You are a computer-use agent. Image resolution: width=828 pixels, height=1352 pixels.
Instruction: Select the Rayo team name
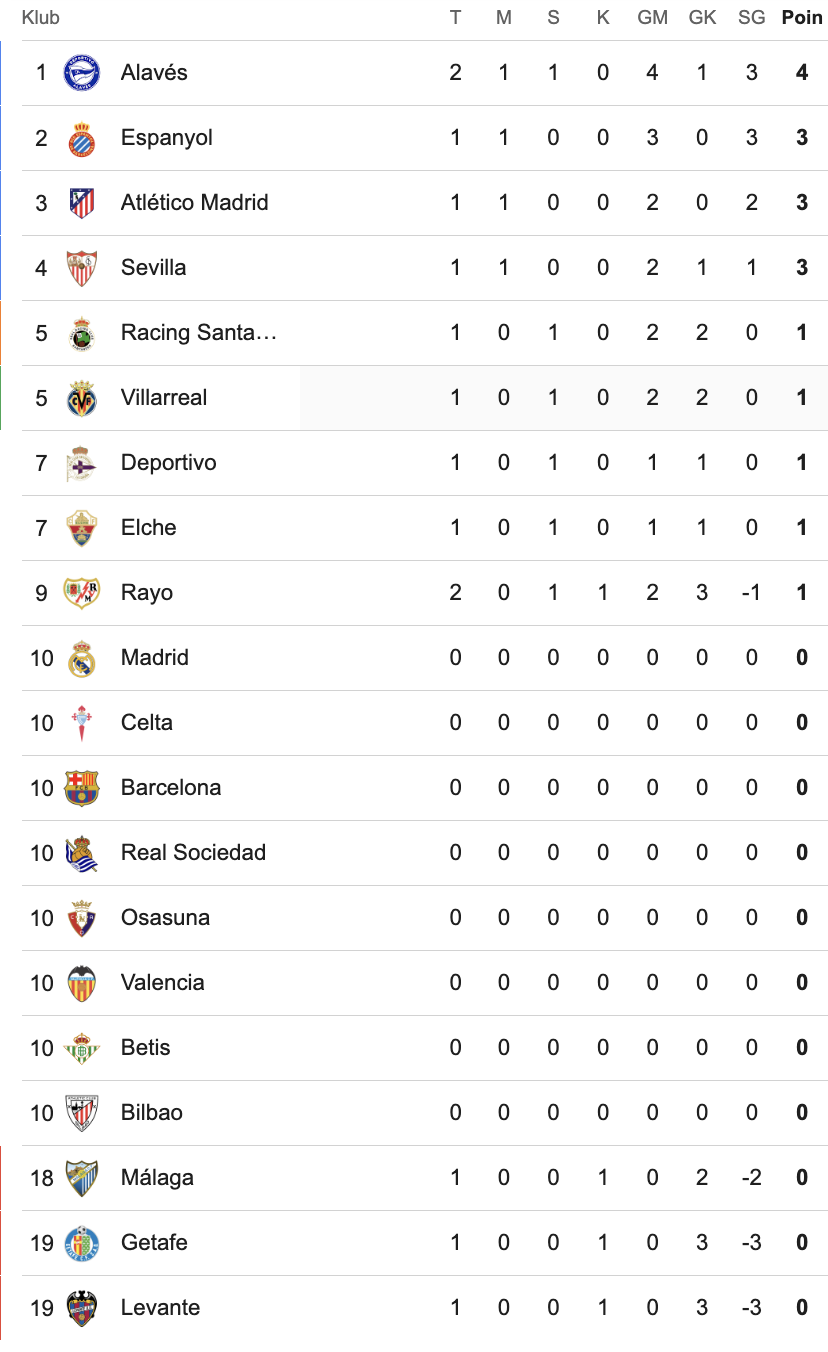(147, 593)
